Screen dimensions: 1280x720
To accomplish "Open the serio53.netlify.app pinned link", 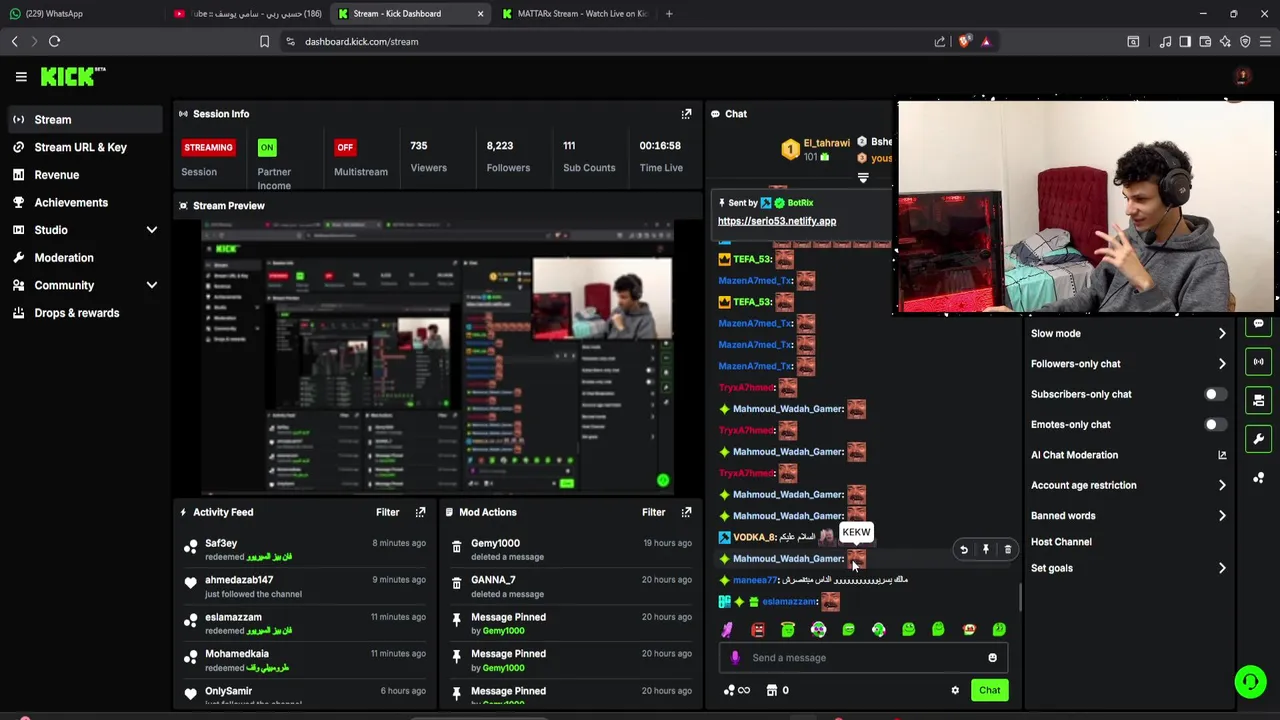I will [x=777, y=221].
